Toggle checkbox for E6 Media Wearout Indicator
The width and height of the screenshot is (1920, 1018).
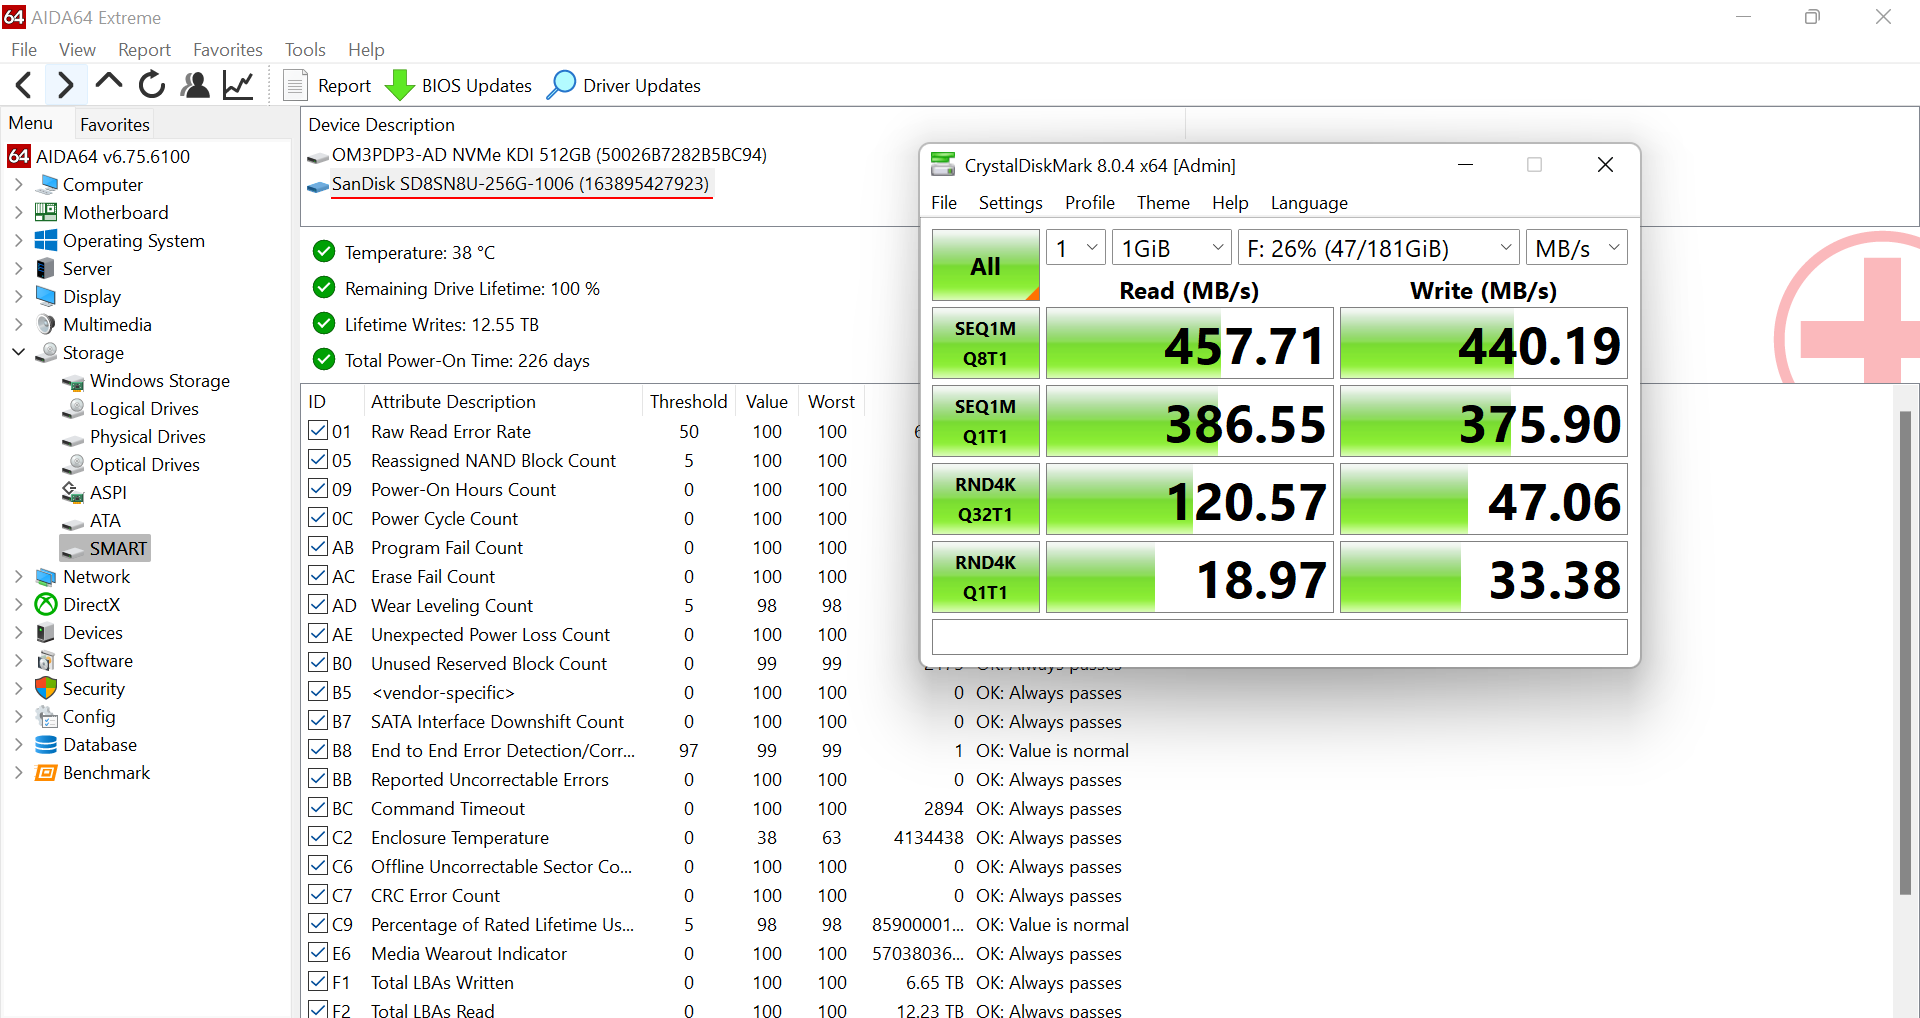318,953
